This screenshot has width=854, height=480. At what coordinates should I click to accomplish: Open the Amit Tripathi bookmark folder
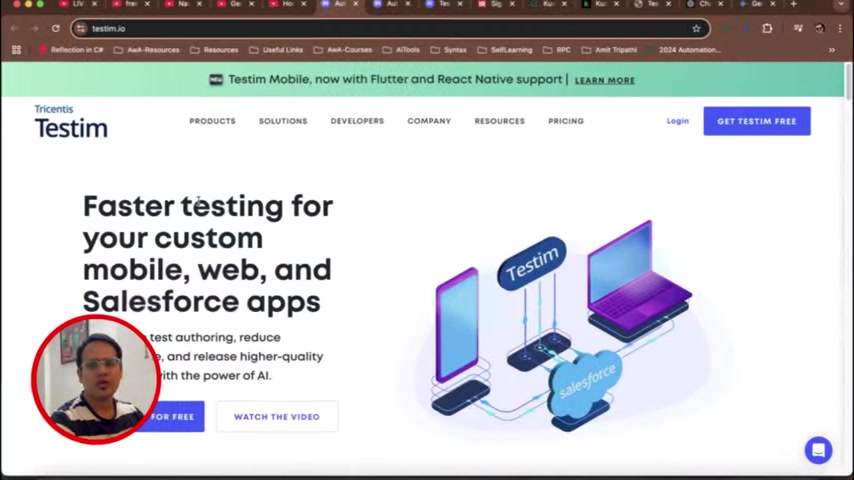pyautogui.click(x=609, y=50)
